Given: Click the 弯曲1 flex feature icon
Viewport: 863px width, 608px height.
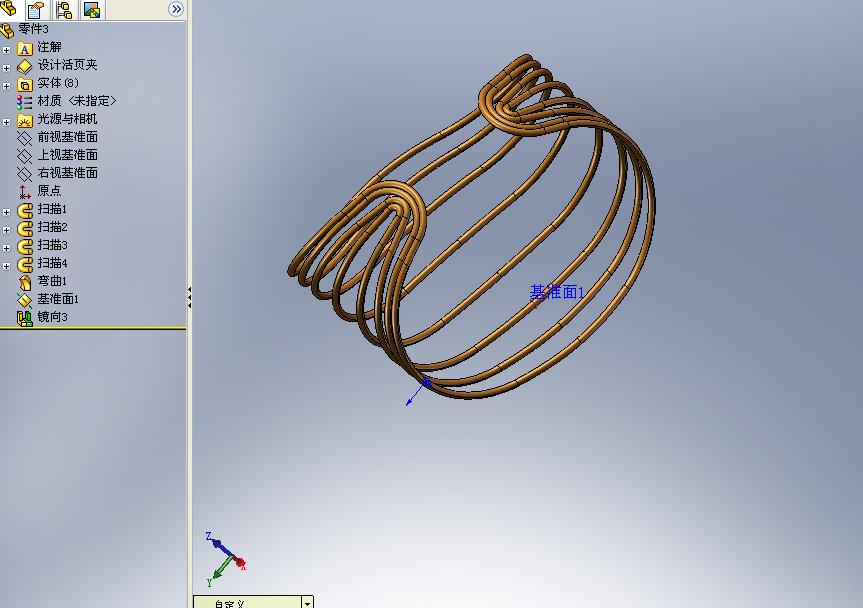Looking at the screenshot, I should [x=24, y=282].
